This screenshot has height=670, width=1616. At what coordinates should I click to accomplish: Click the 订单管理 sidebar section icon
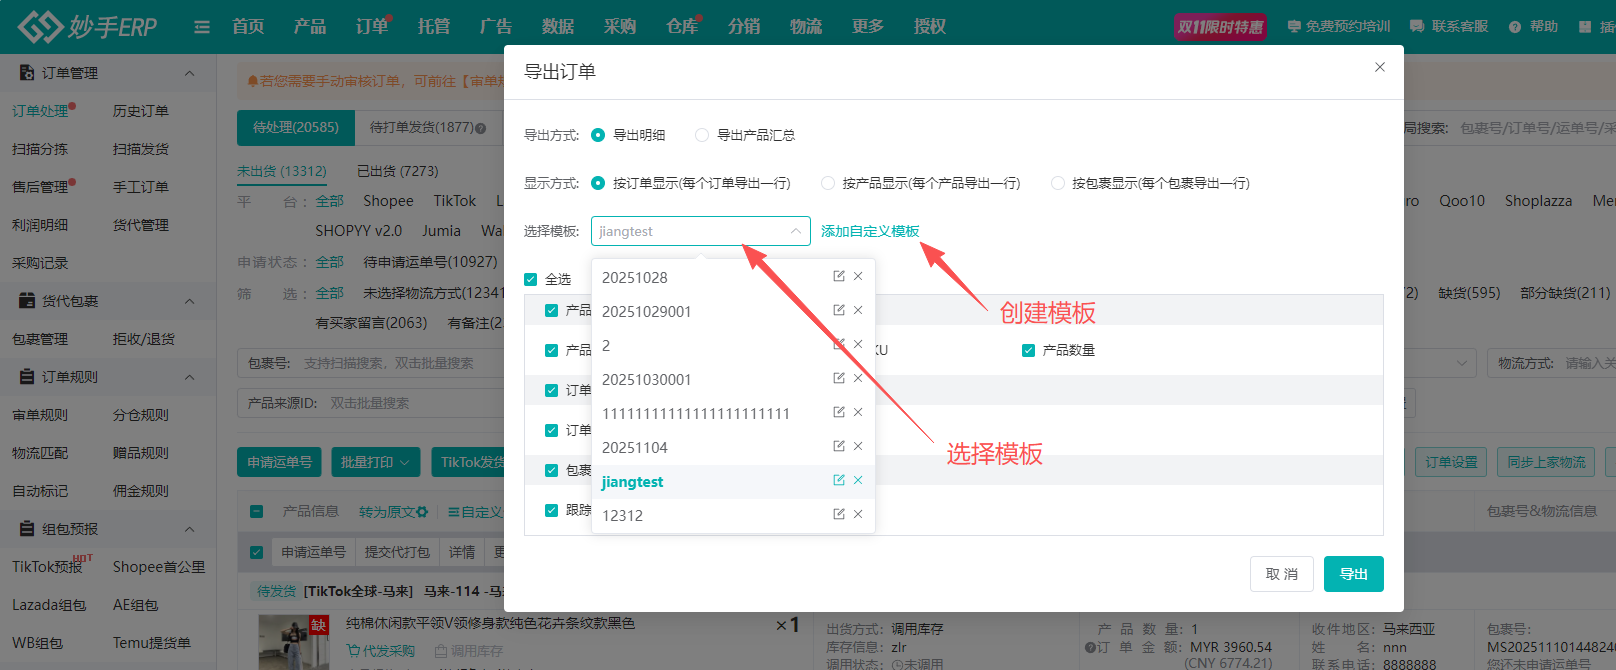click(x=27, y=73)
